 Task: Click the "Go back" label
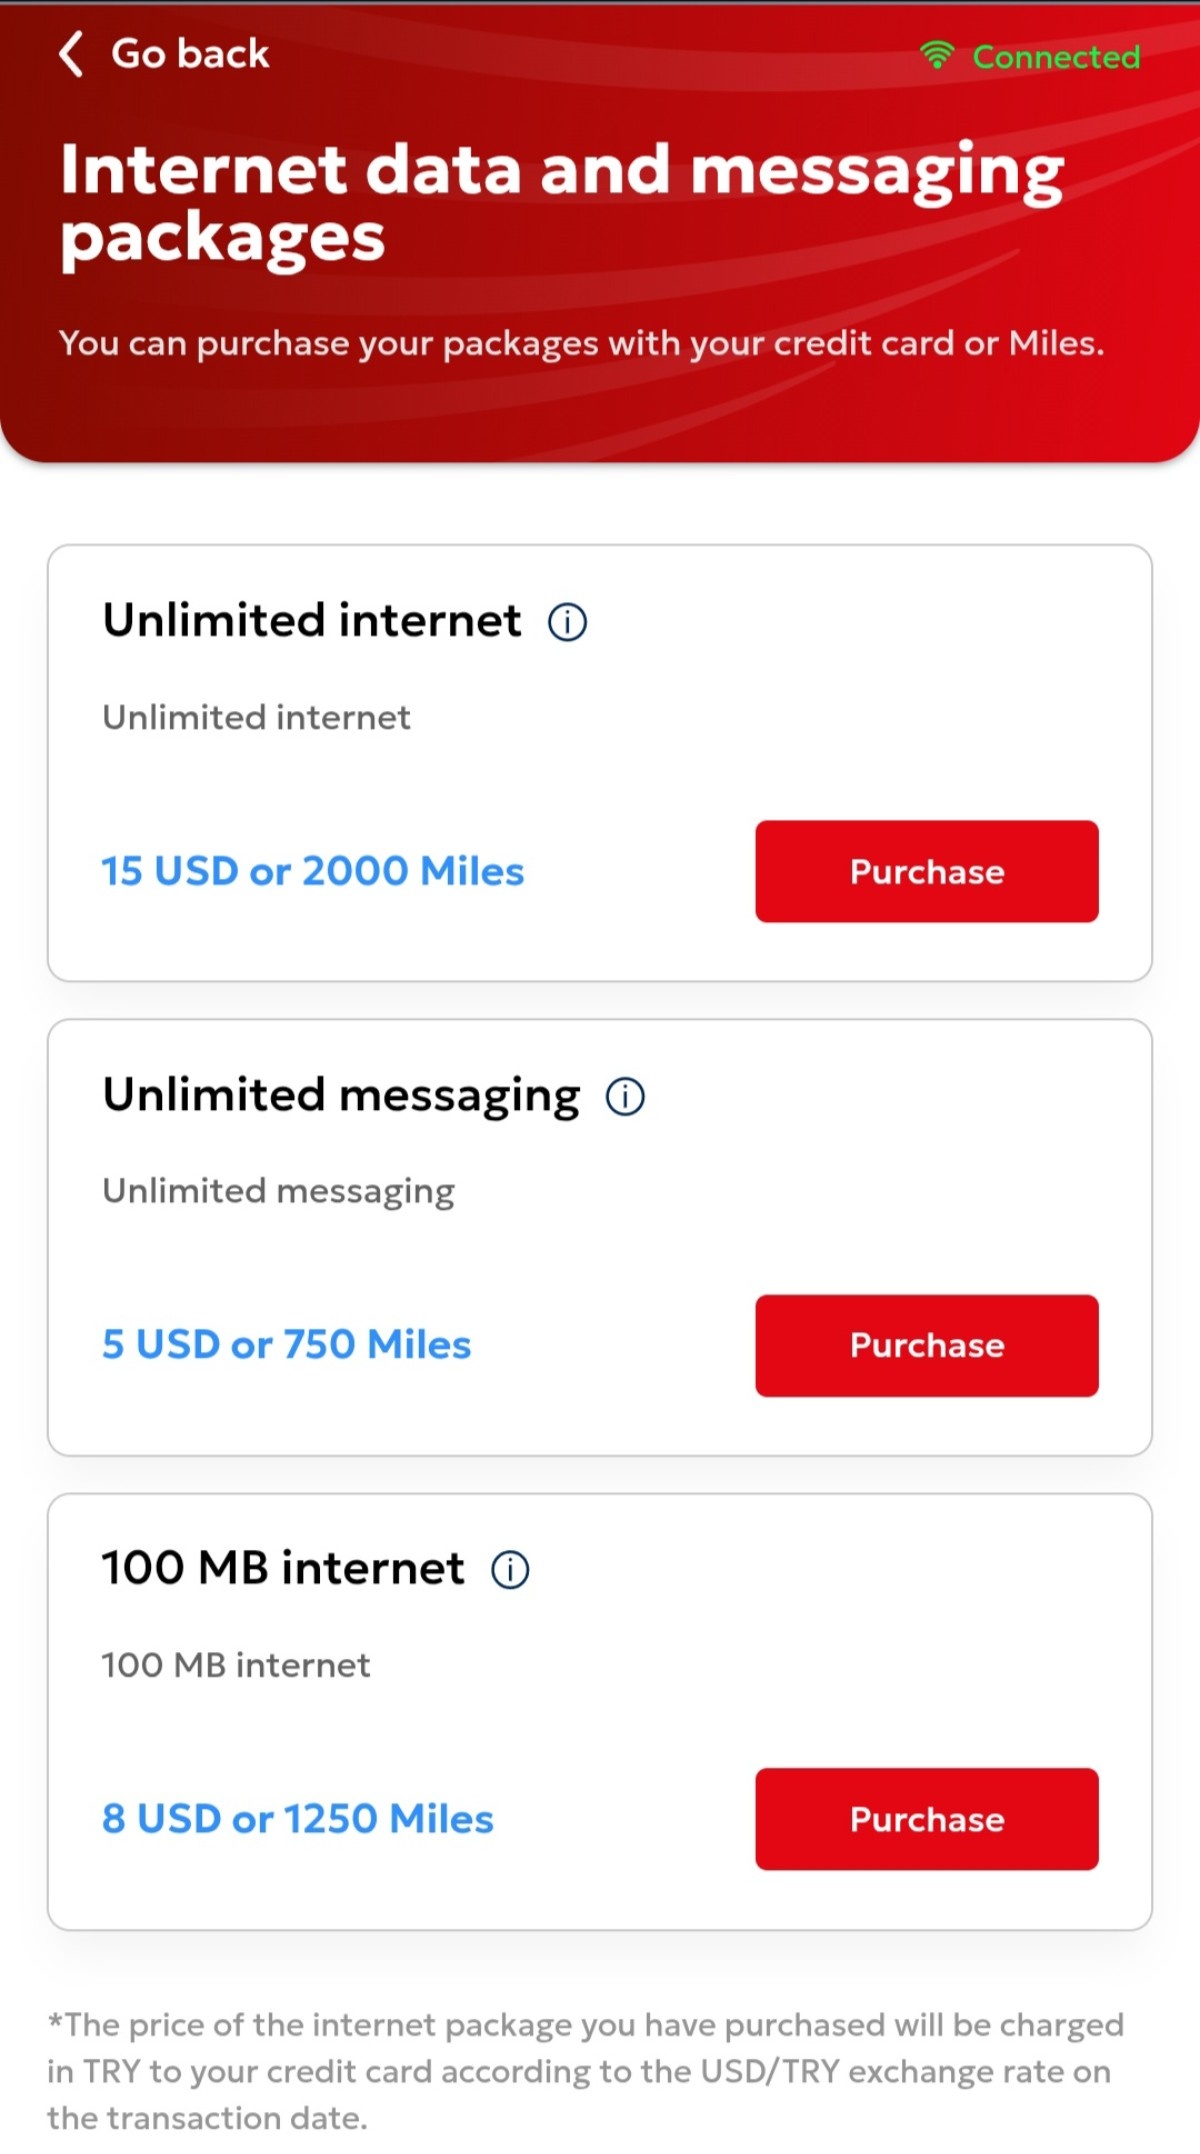[190, 54]
